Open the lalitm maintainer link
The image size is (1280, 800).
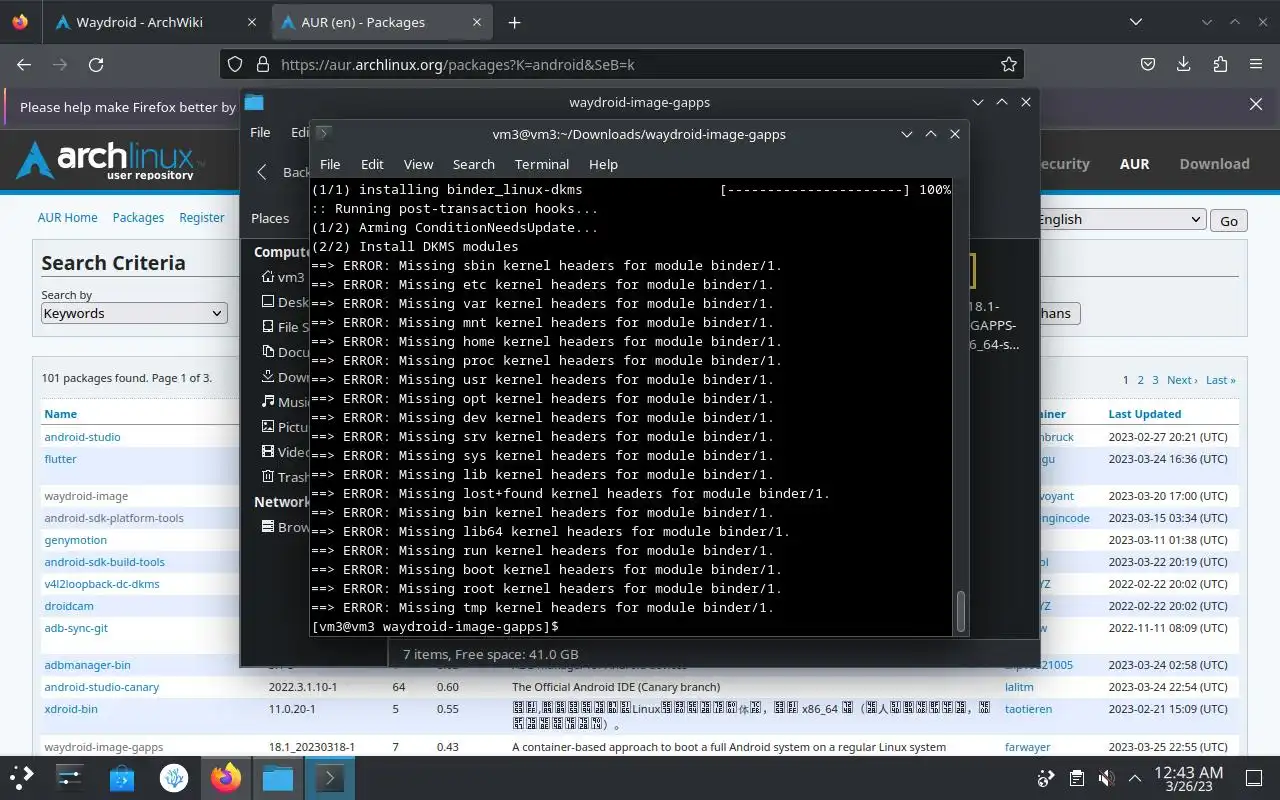1020,687
